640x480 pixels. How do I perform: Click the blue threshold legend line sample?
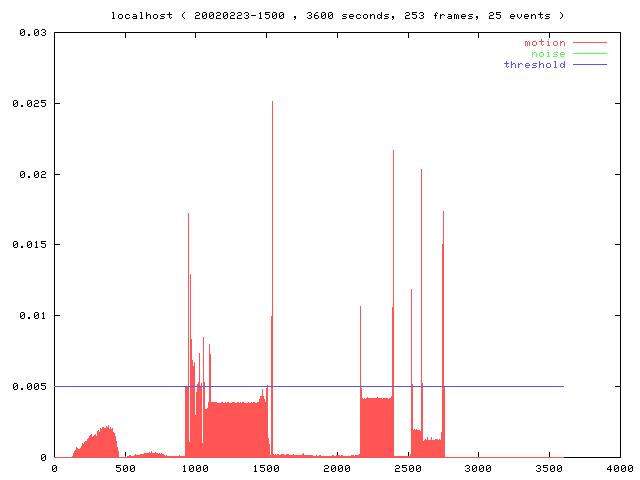point(589,65)
